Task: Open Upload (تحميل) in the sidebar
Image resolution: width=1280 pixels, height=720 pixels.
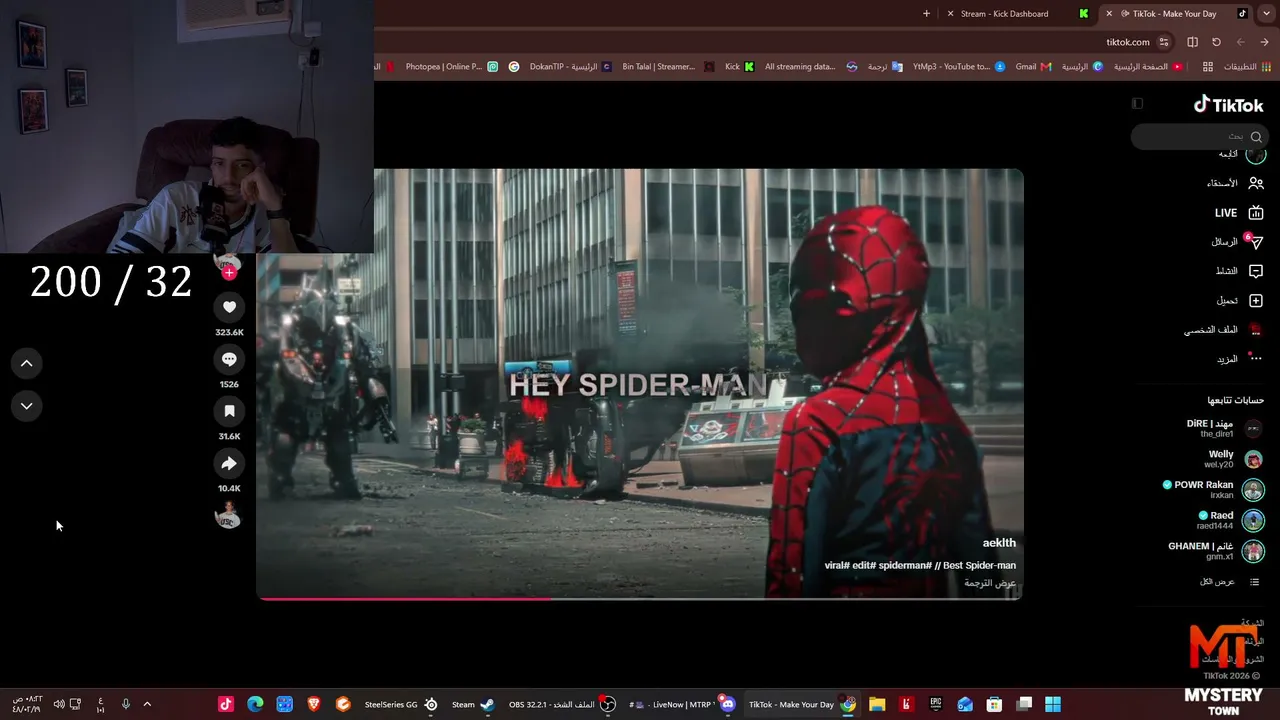Action: tap(1239, 300)
